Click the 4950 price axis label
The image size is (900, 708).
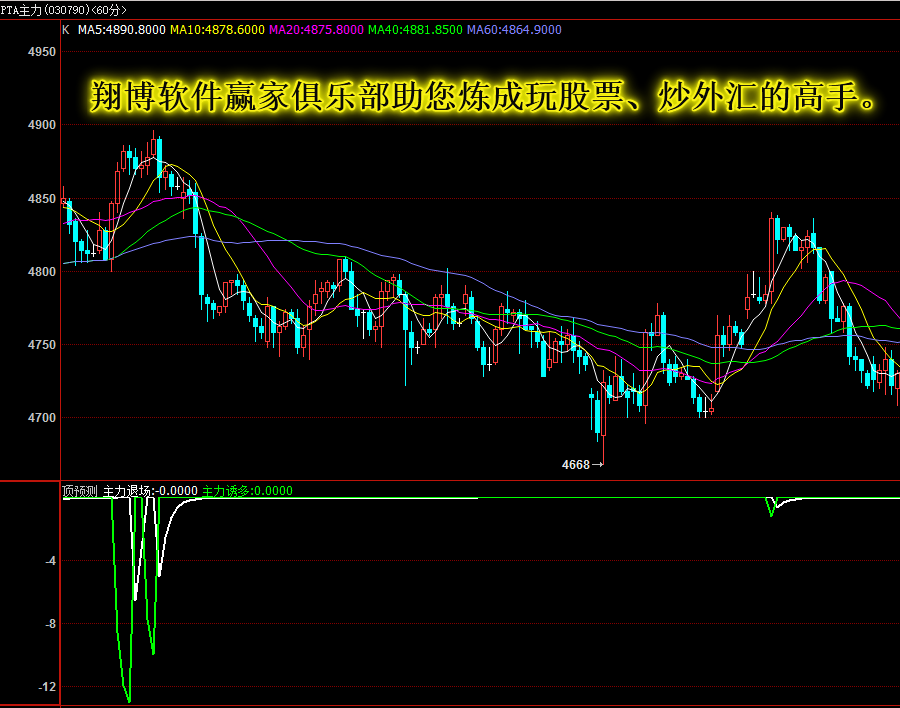click(42, 52)
